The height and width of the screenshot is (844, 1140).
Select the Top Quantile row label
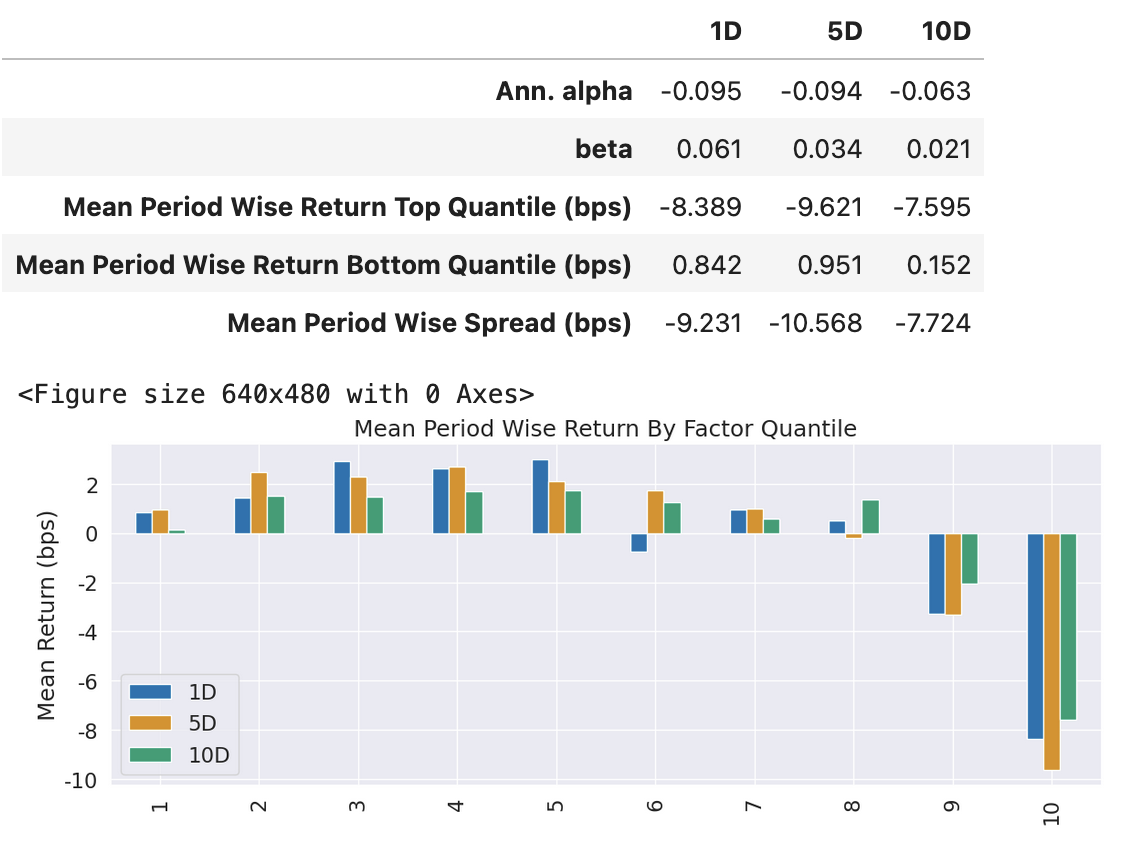point(347,208)
